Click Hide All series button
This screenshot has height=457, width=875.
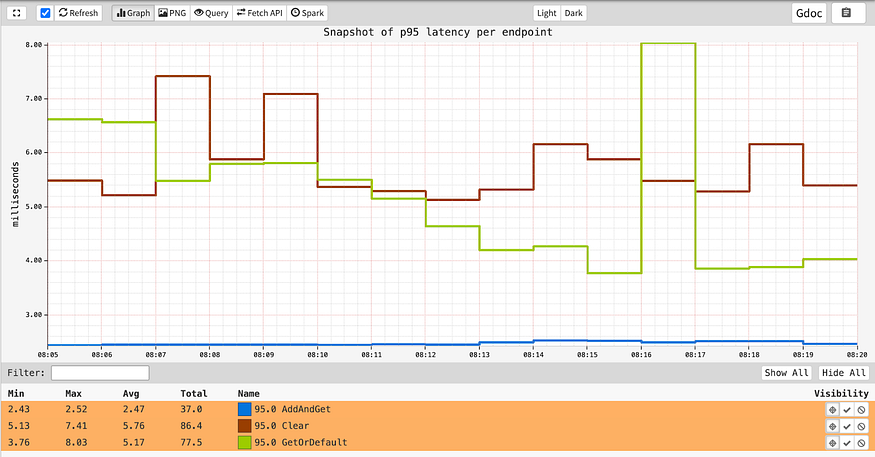click(844, 373)
